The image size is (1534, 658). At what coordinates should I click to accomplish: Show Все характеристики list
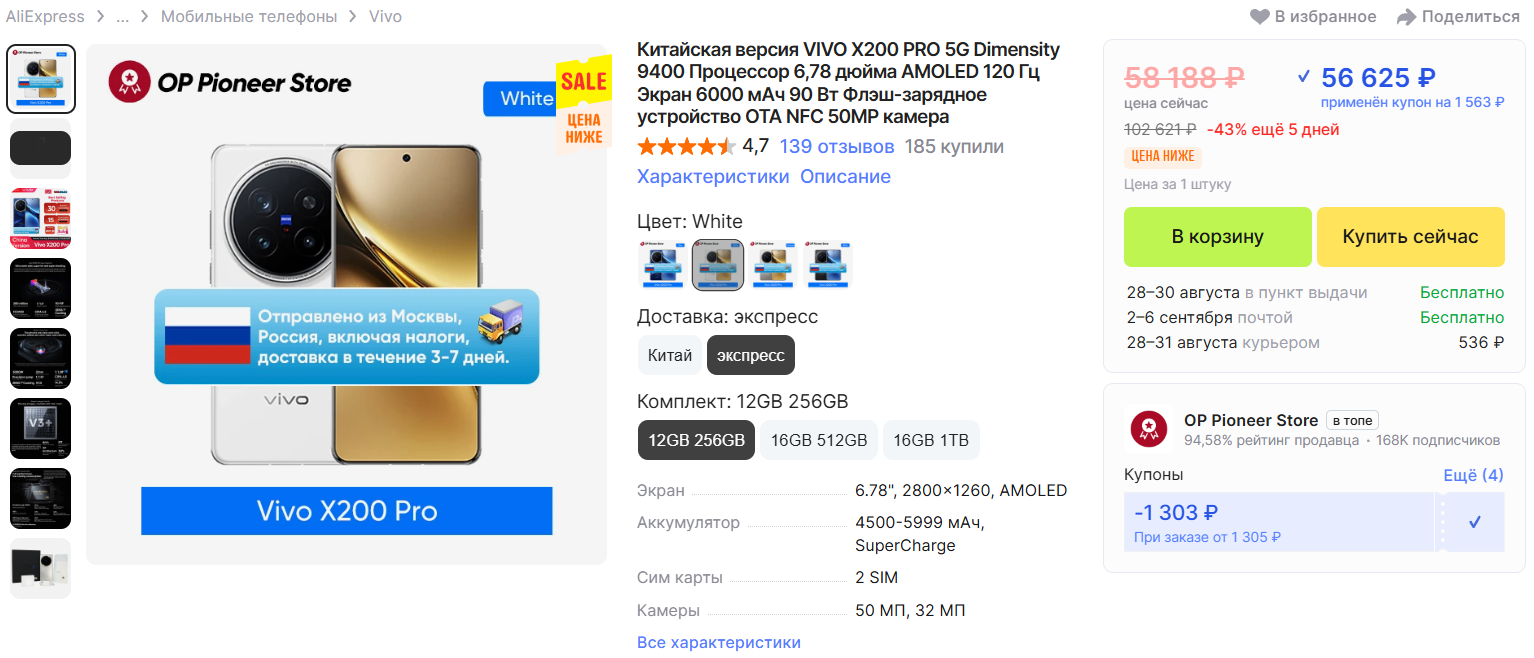pyautogui.click(x=719, y=642)
